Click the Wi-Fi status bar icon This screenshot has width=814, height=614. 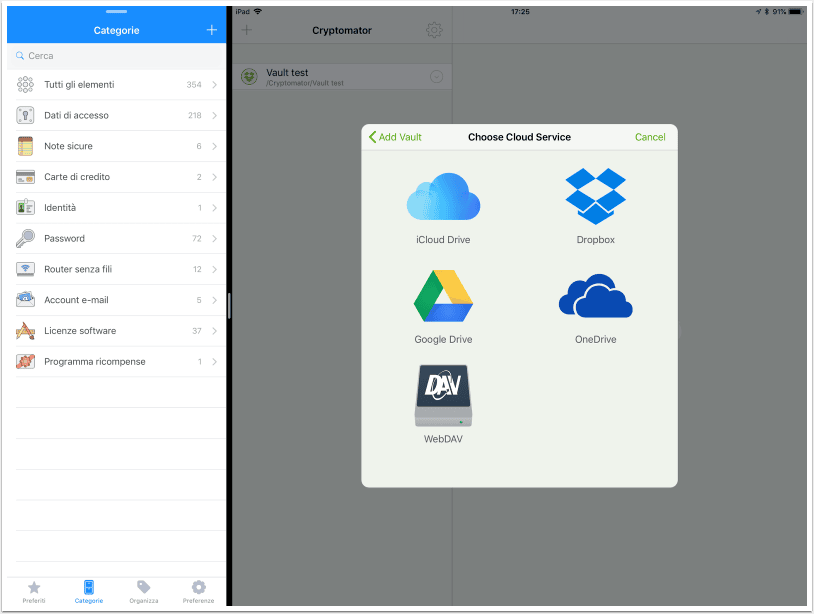[257, 11]
